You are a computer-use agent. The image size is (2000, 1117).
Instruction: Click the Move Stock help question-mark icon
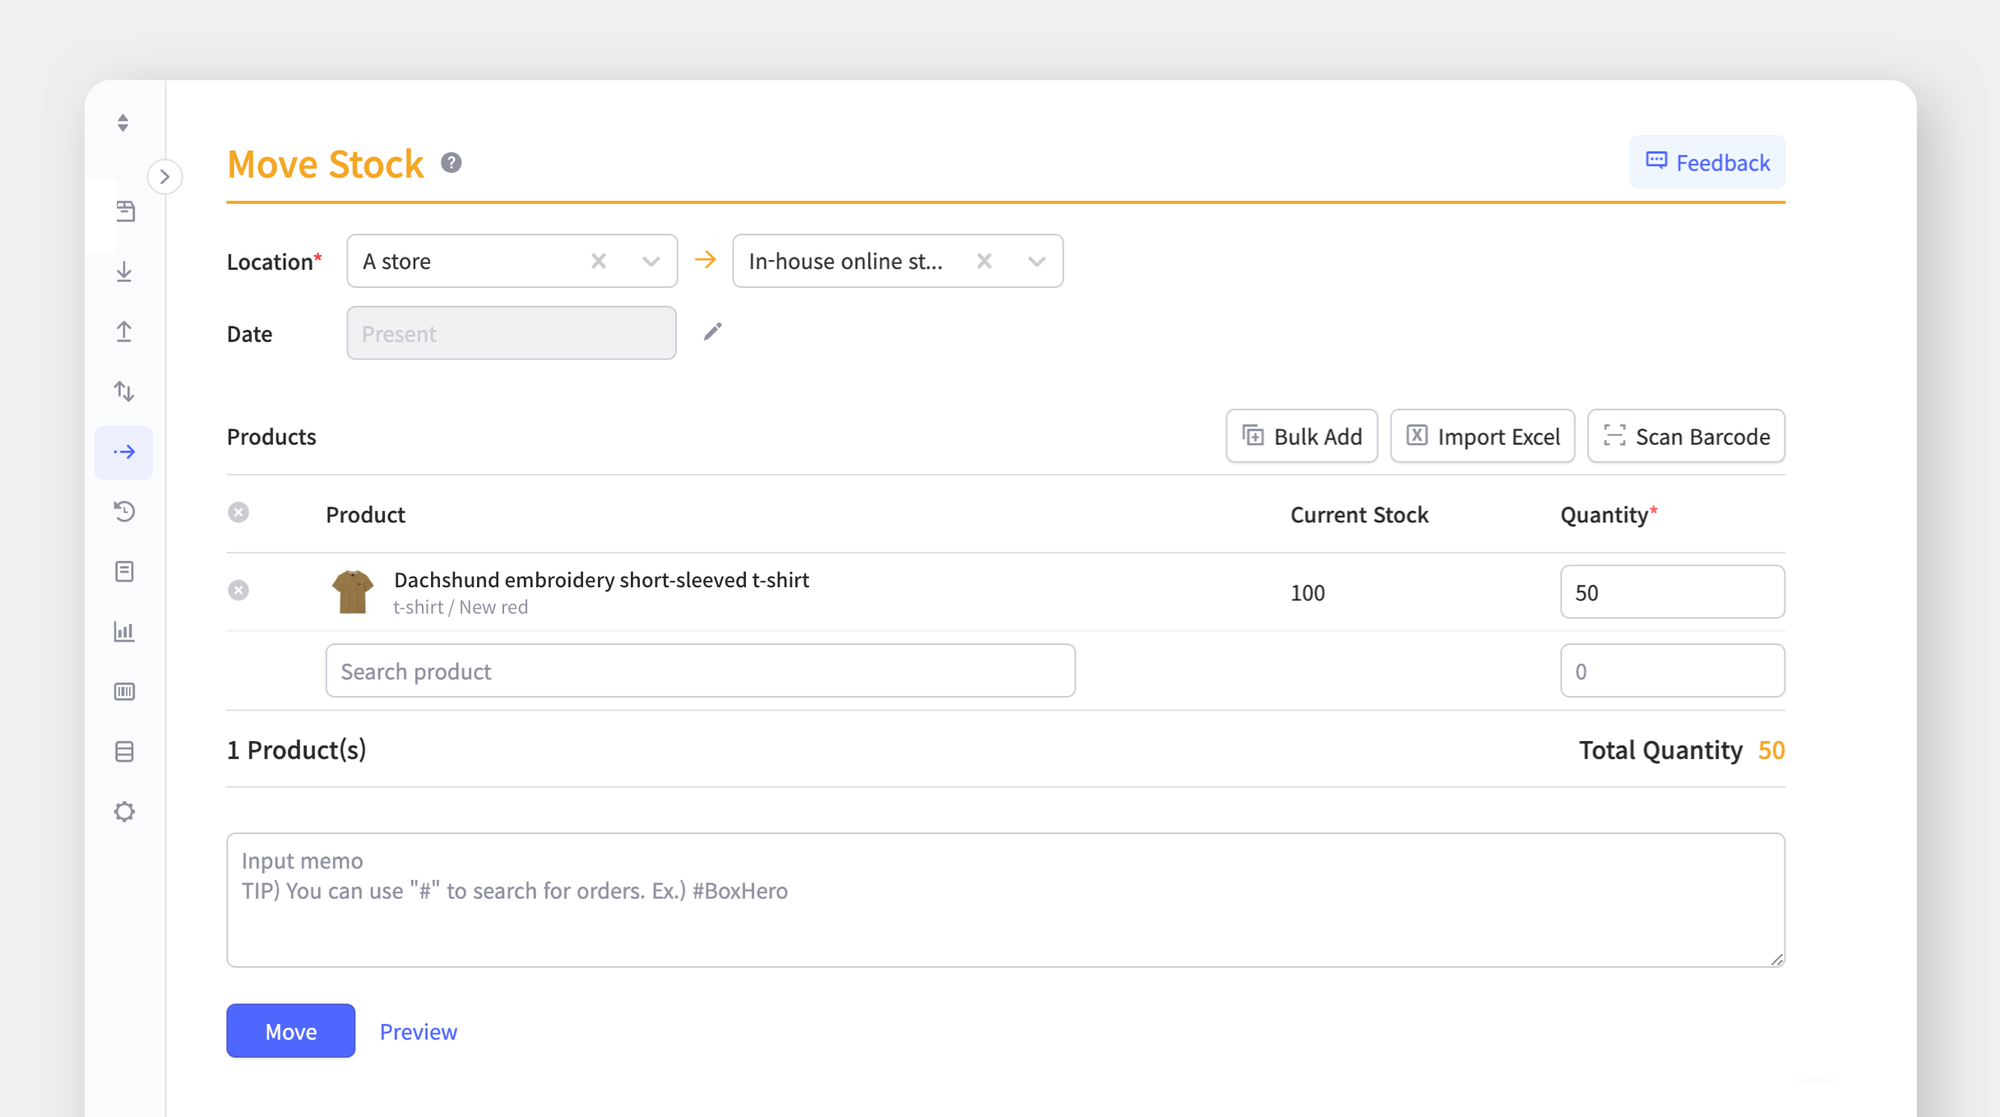[450, 162]
